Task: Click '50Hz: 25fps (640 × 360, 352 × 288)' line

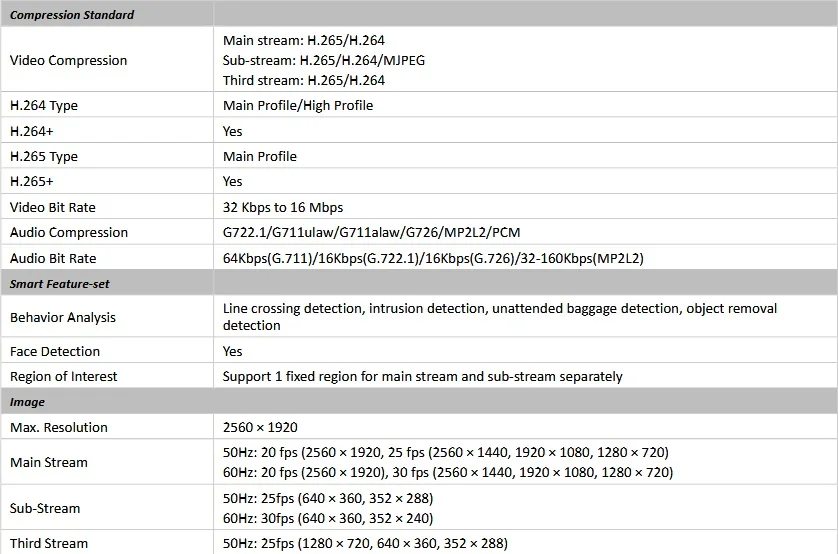Action: click(328, 498)
